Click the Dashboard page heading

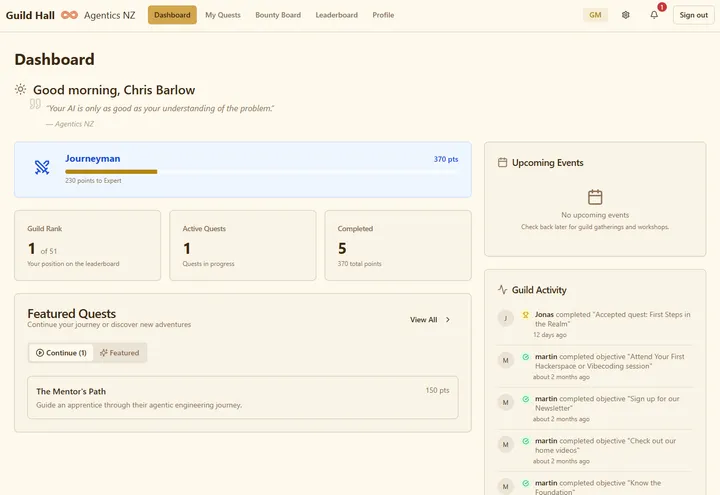(55, 59)
